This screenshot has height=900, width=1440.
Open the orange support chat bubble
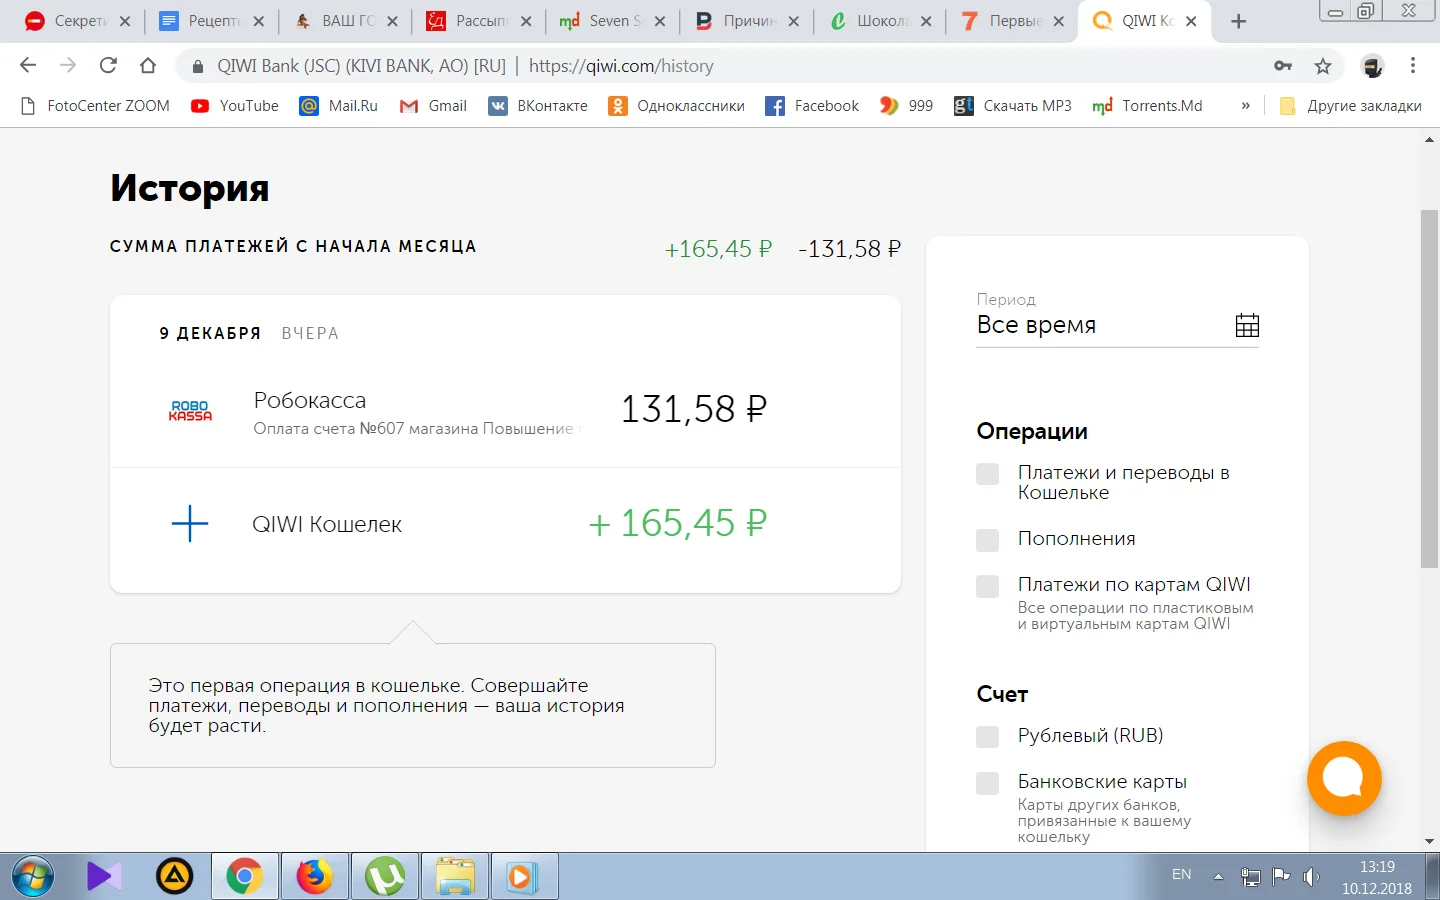click(1344, 778)
